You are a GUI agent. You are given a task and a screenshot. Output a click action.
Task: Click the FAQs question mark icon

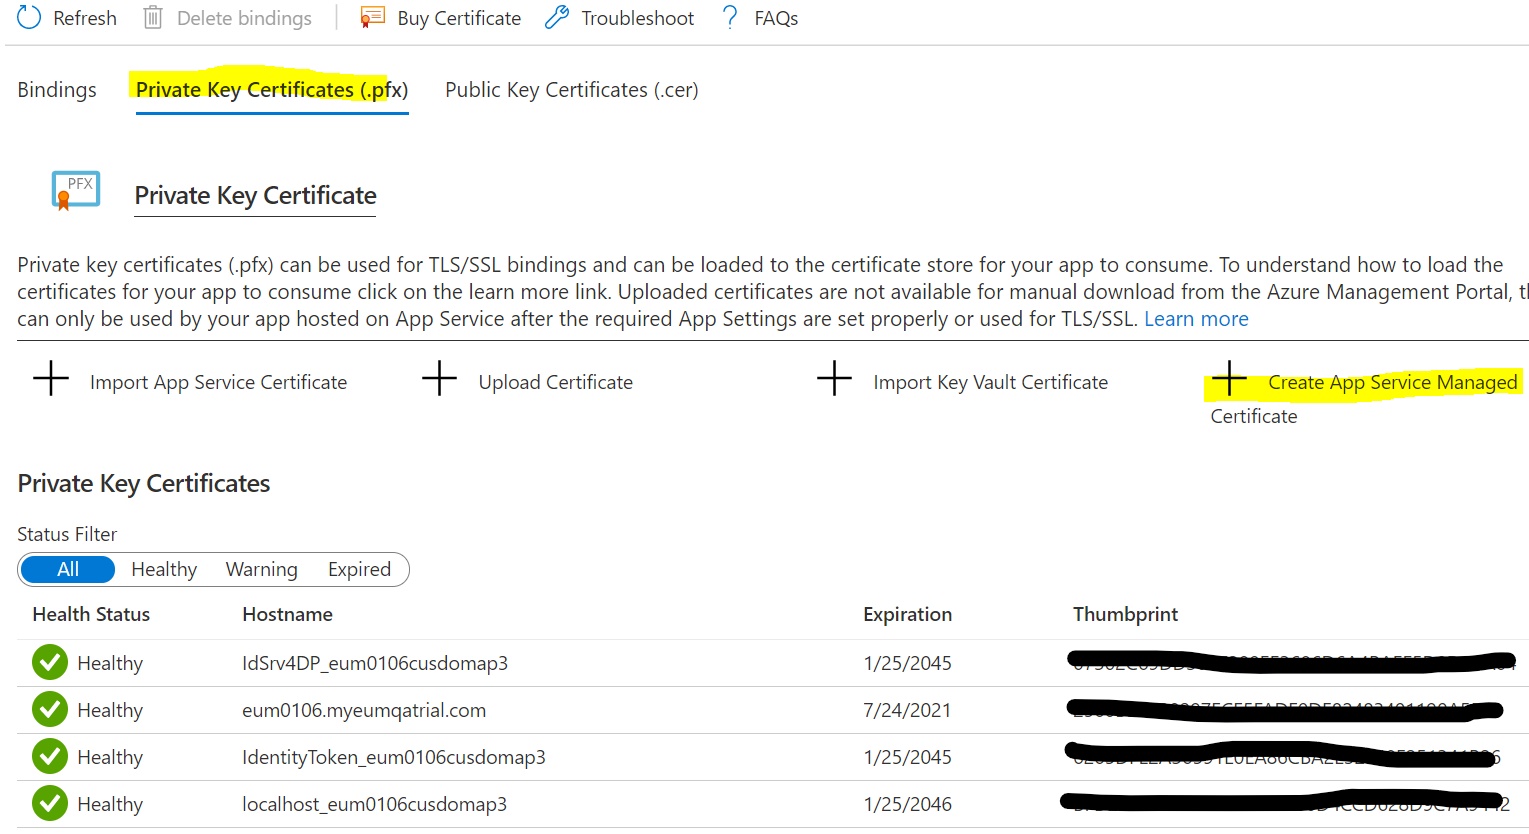point(730,17)
